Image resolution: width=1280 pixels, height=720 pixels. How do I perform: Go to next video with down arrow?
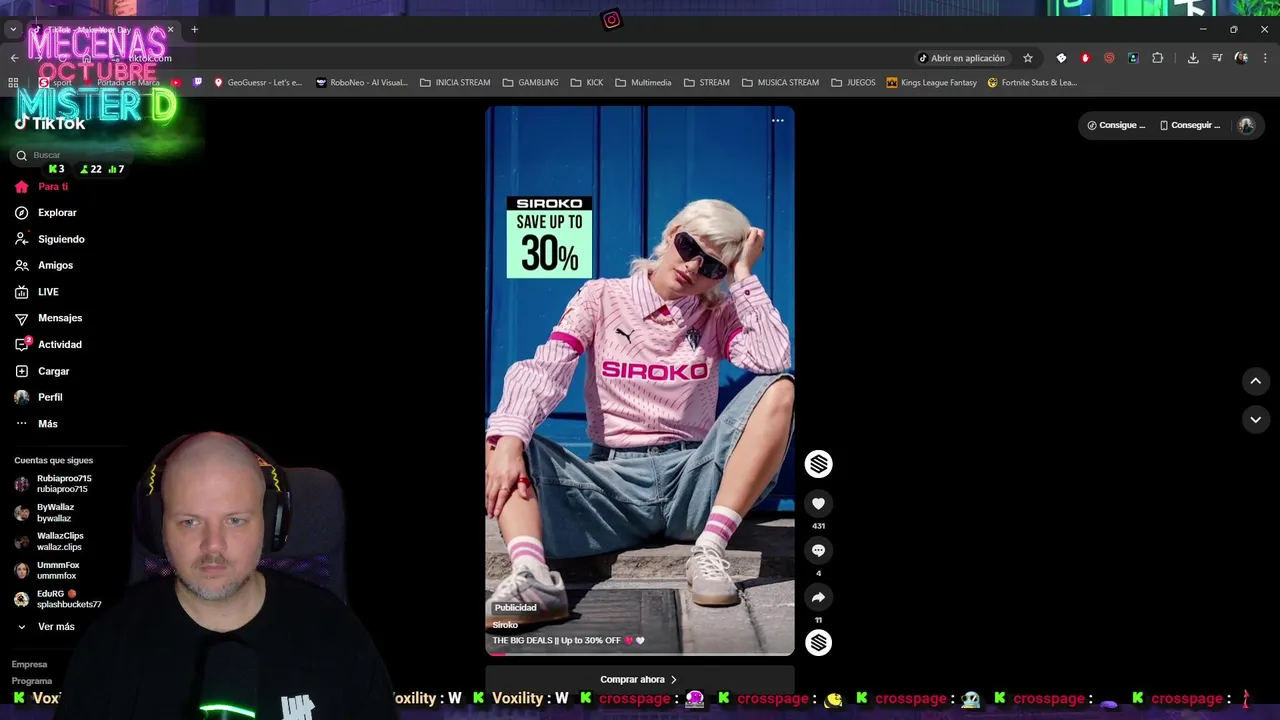click(x=1255, y=419)
